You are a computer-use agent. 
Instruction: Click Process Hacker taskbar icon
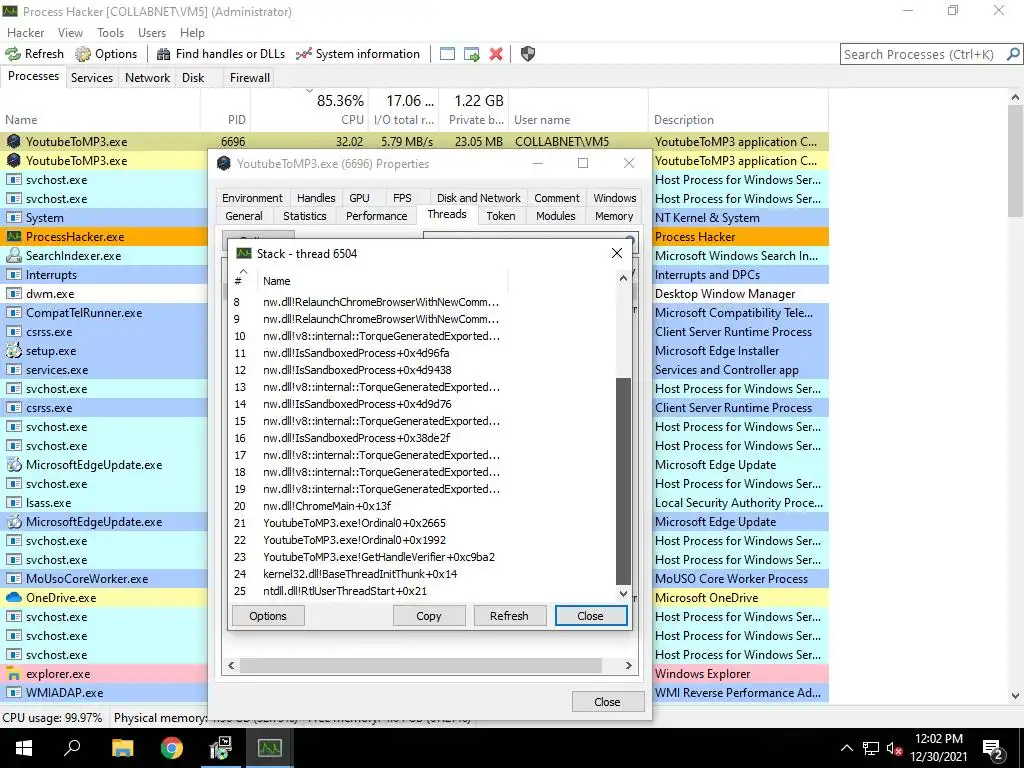[x=270, y=748]
